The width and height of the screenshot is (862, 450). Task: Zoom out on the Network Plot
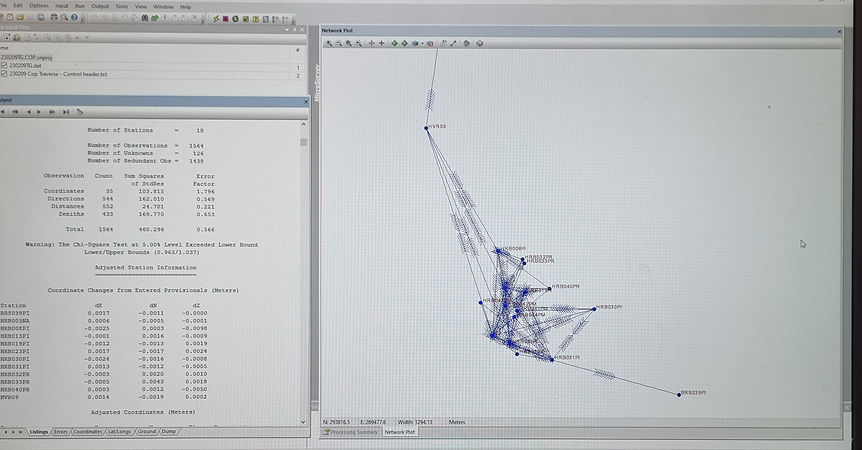[x=339, y=43]
